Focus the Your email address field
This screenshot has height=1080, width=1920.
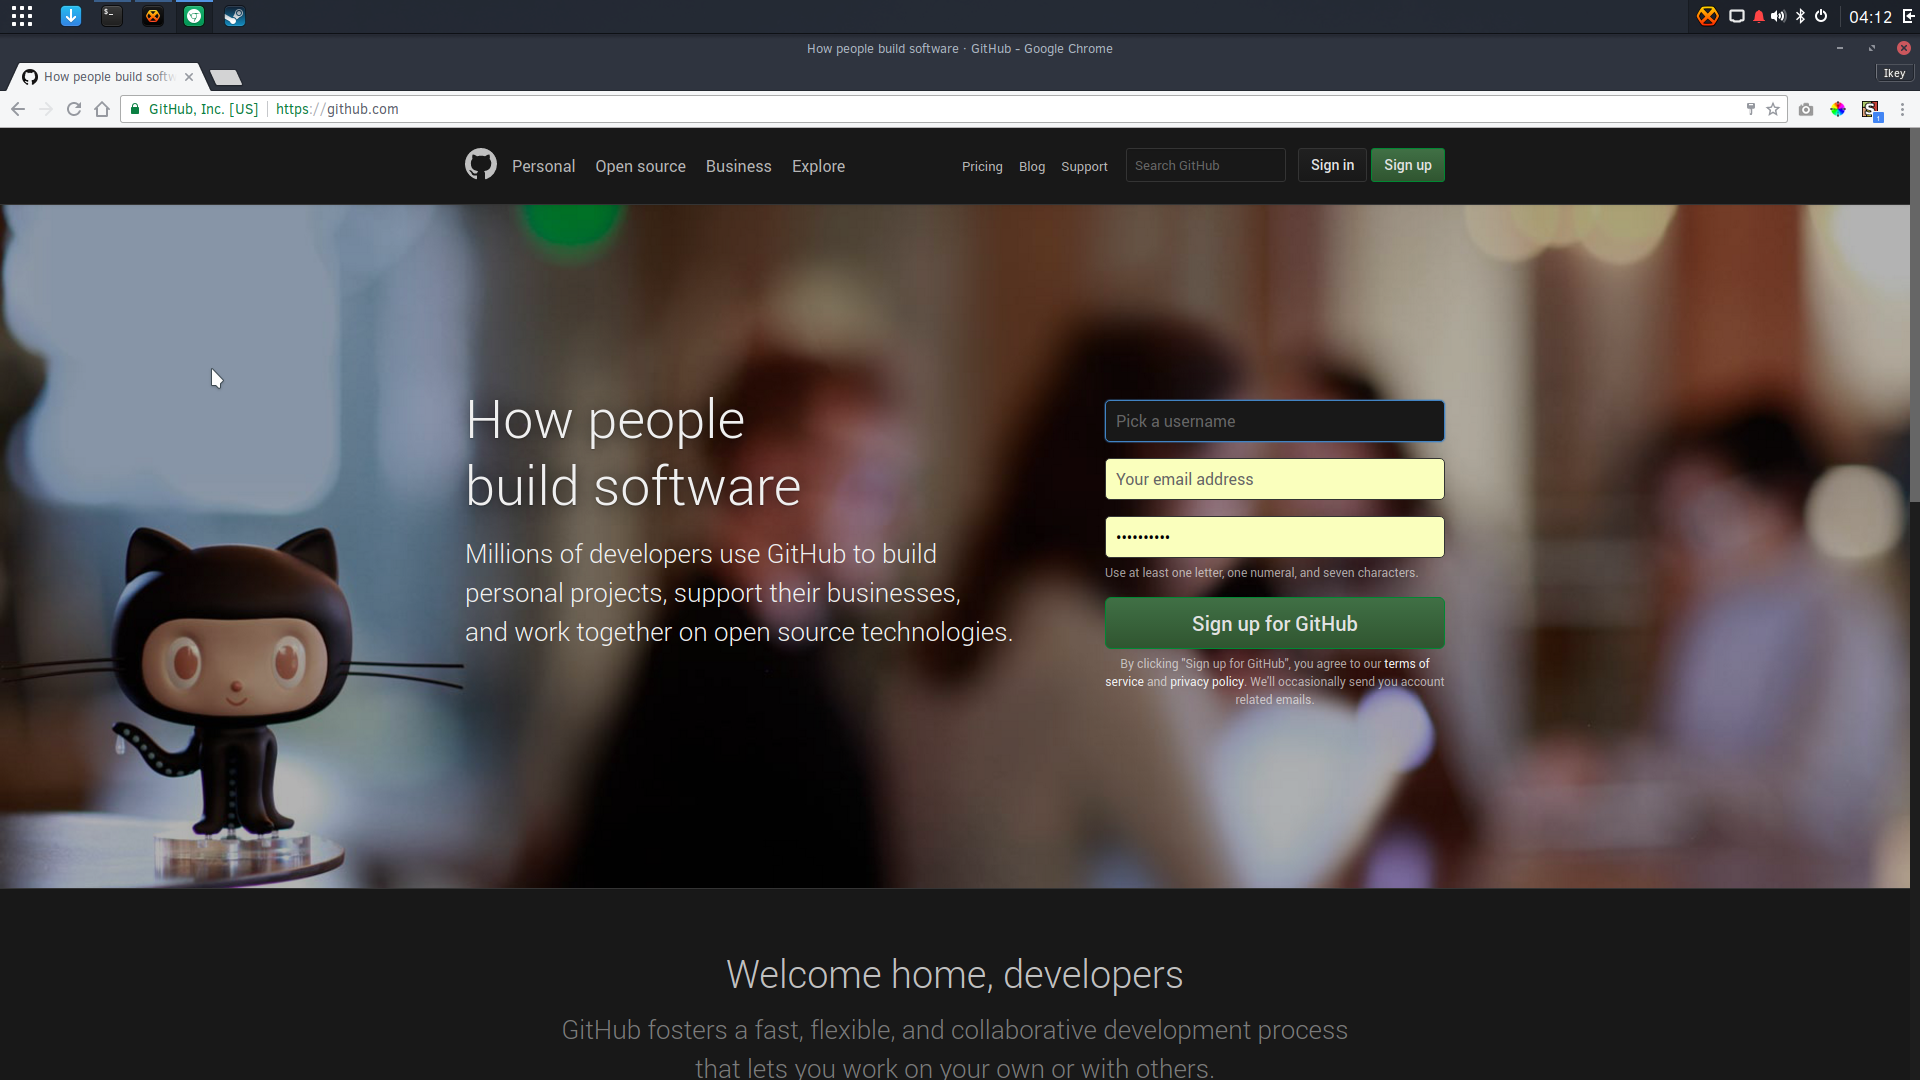point(1274,479)
